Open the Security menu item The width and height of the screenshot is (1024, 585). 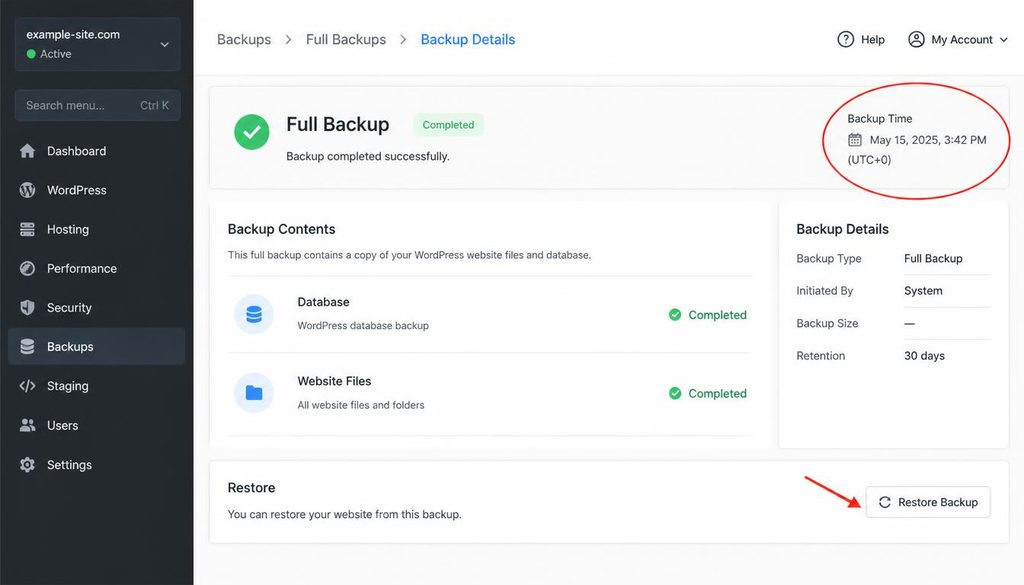97,308
